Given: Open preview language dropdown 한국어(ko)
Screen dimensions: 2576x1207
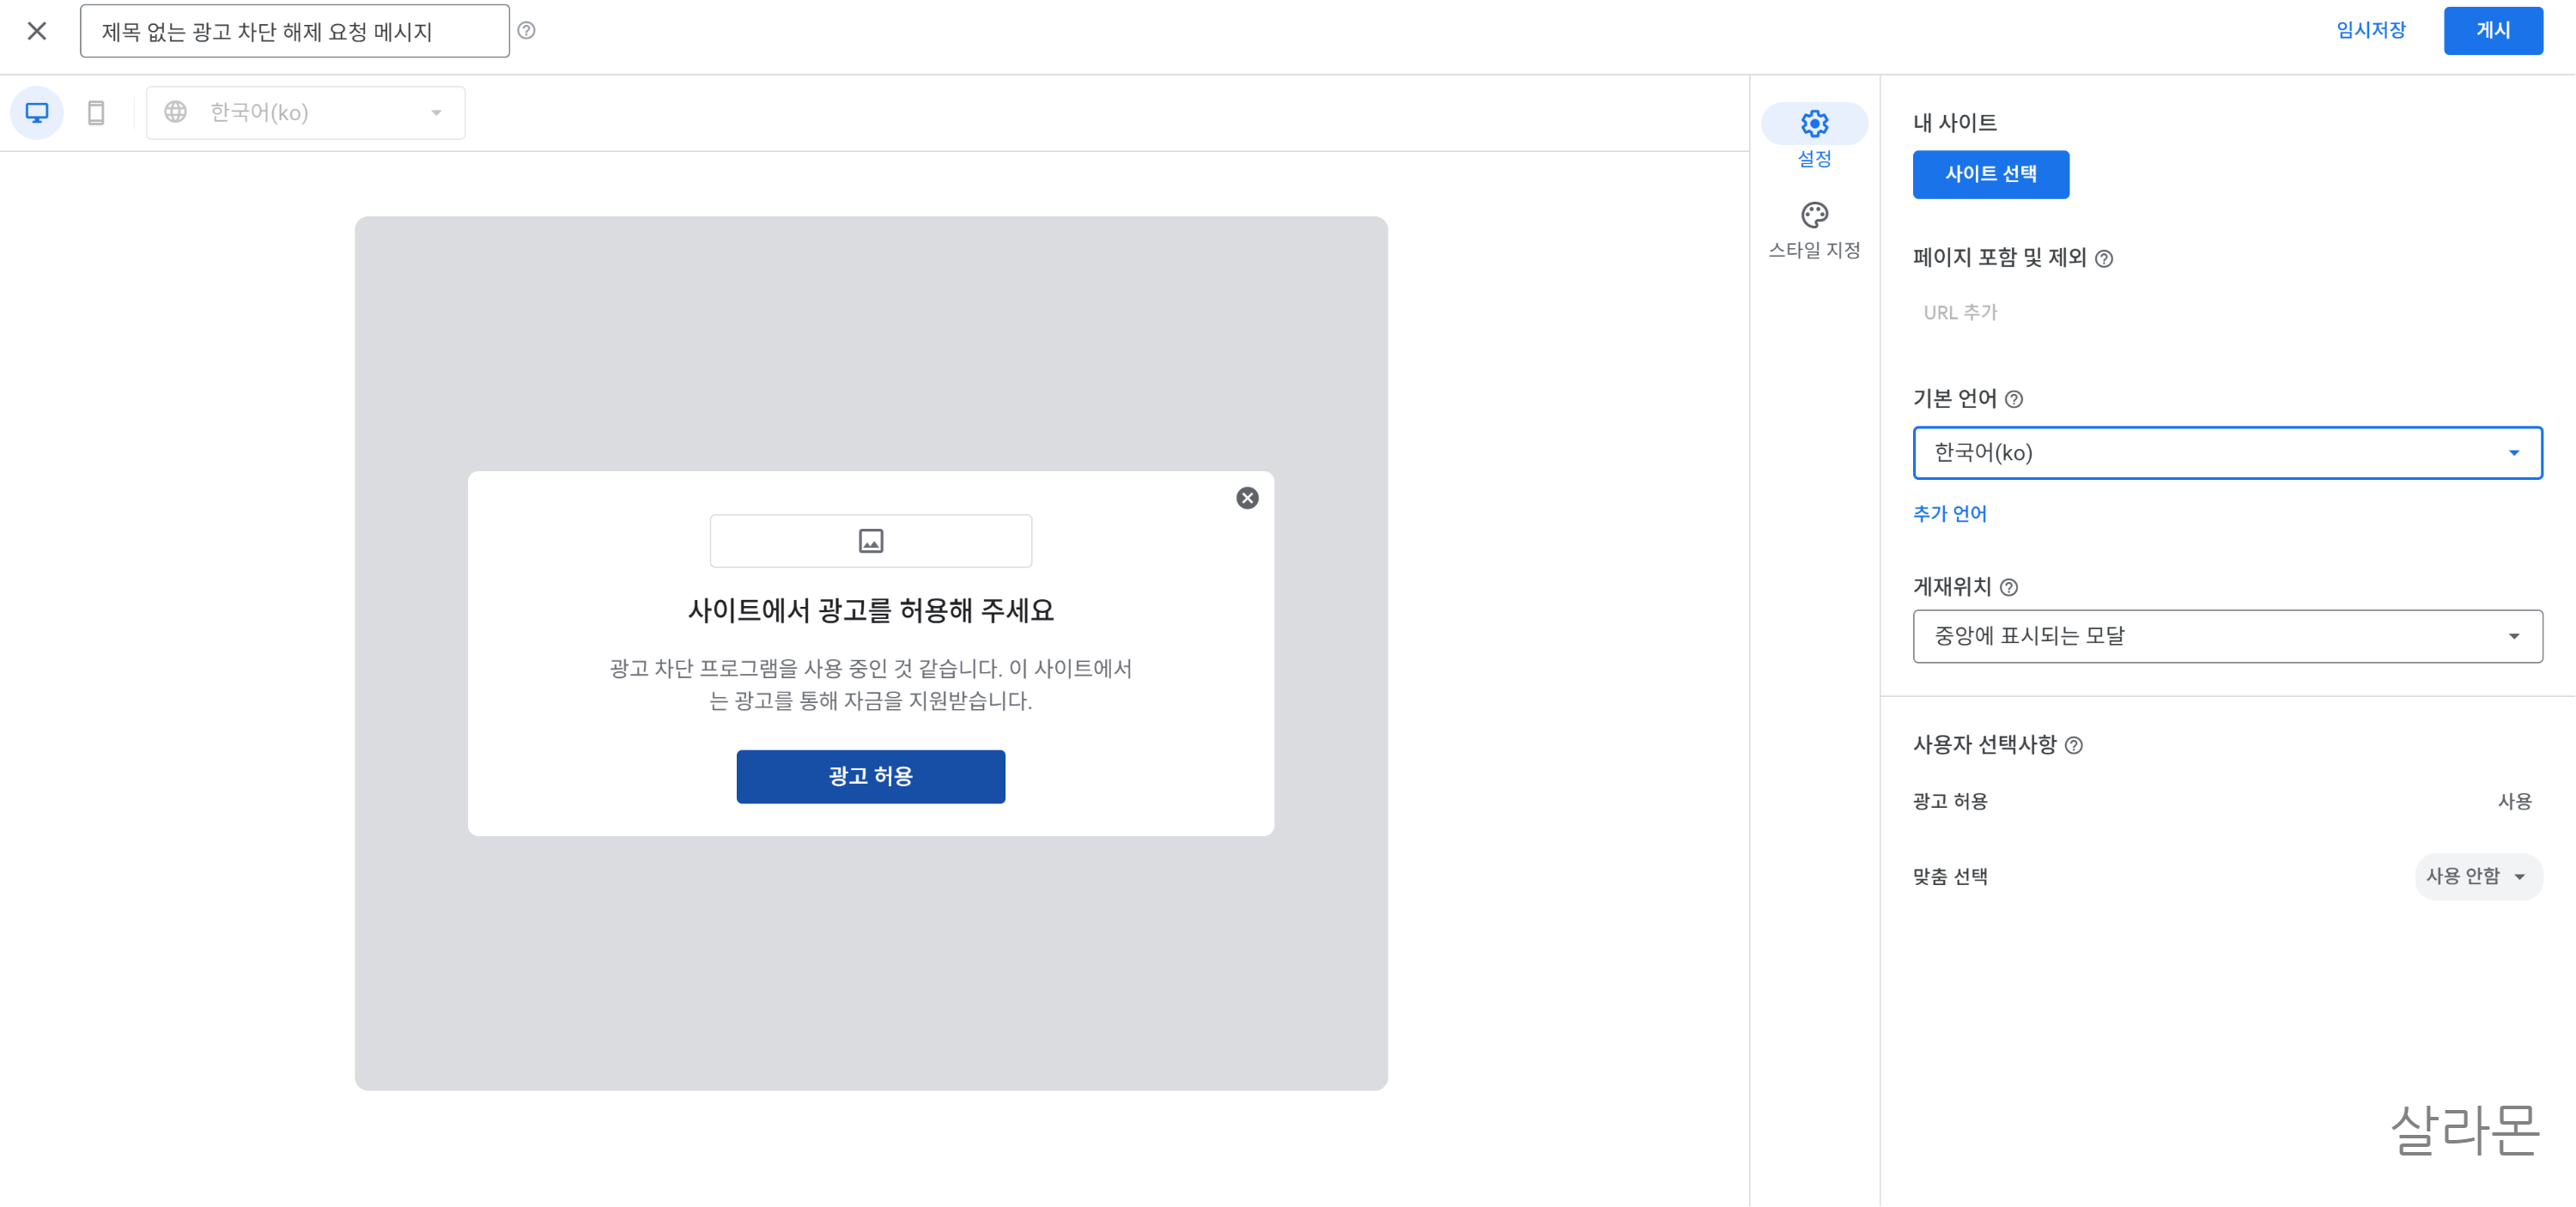Looking at the screenshot, I should pyautogui.click(x=305, y=113).
